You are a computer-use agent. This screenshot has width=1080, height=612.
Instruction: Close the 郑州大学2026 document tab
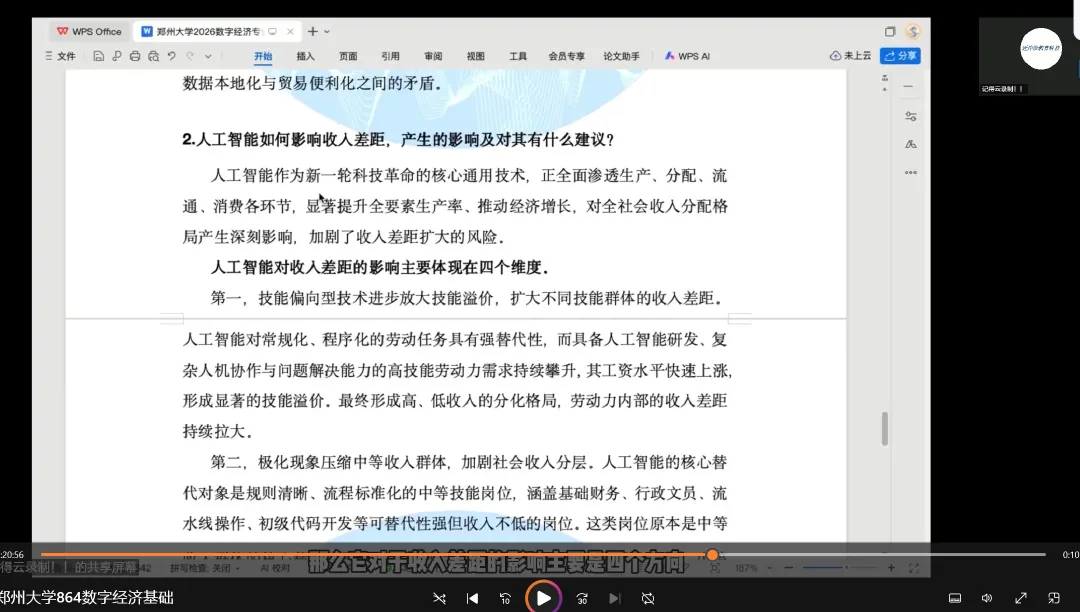point(290,32)
